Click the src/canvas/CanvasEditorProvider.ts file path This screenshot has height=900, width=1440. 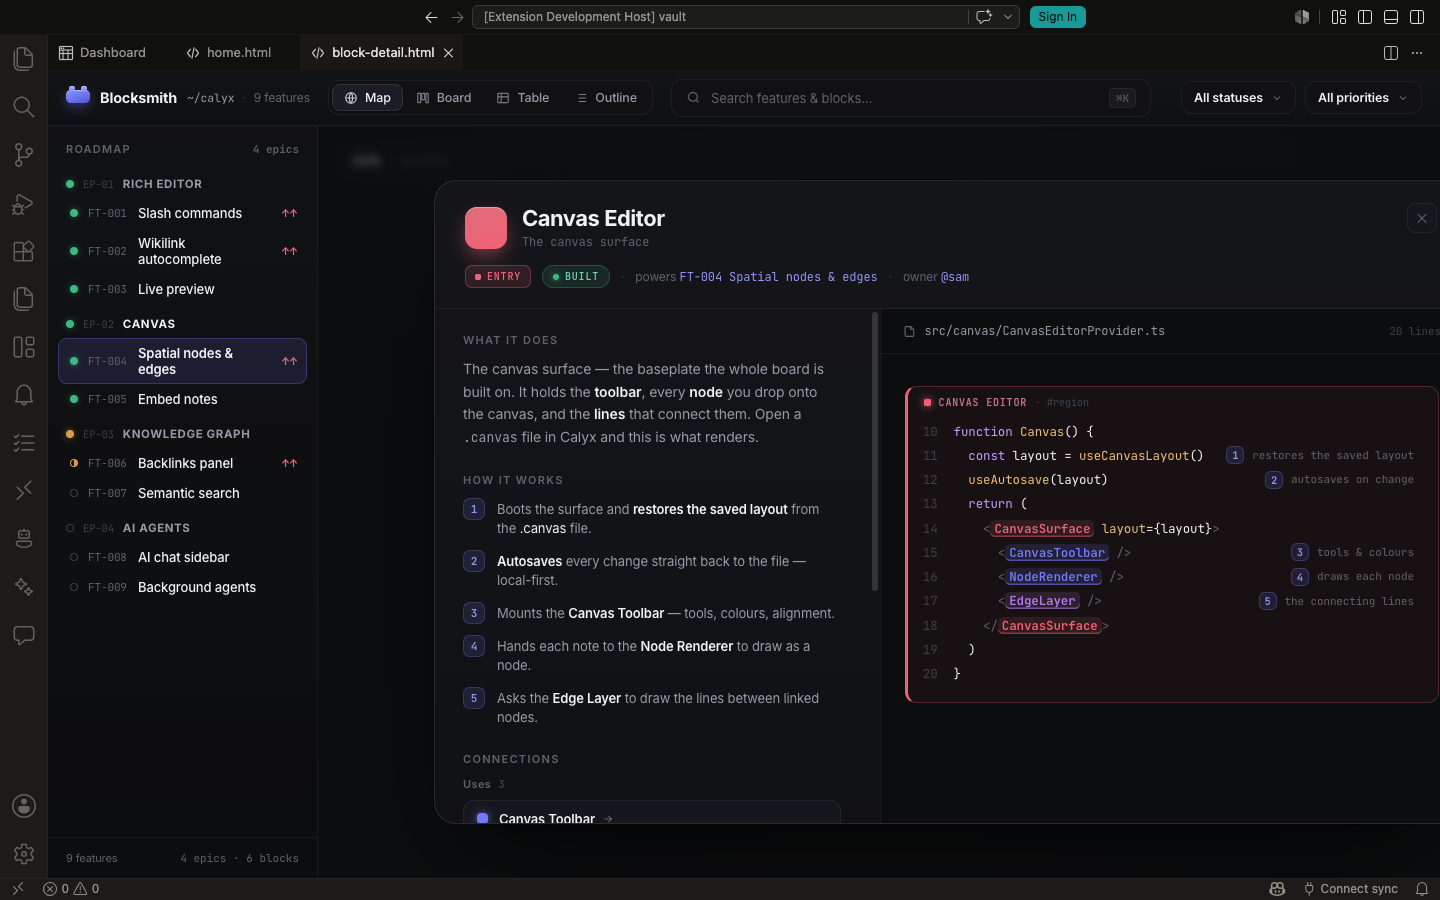point(1044,331)
